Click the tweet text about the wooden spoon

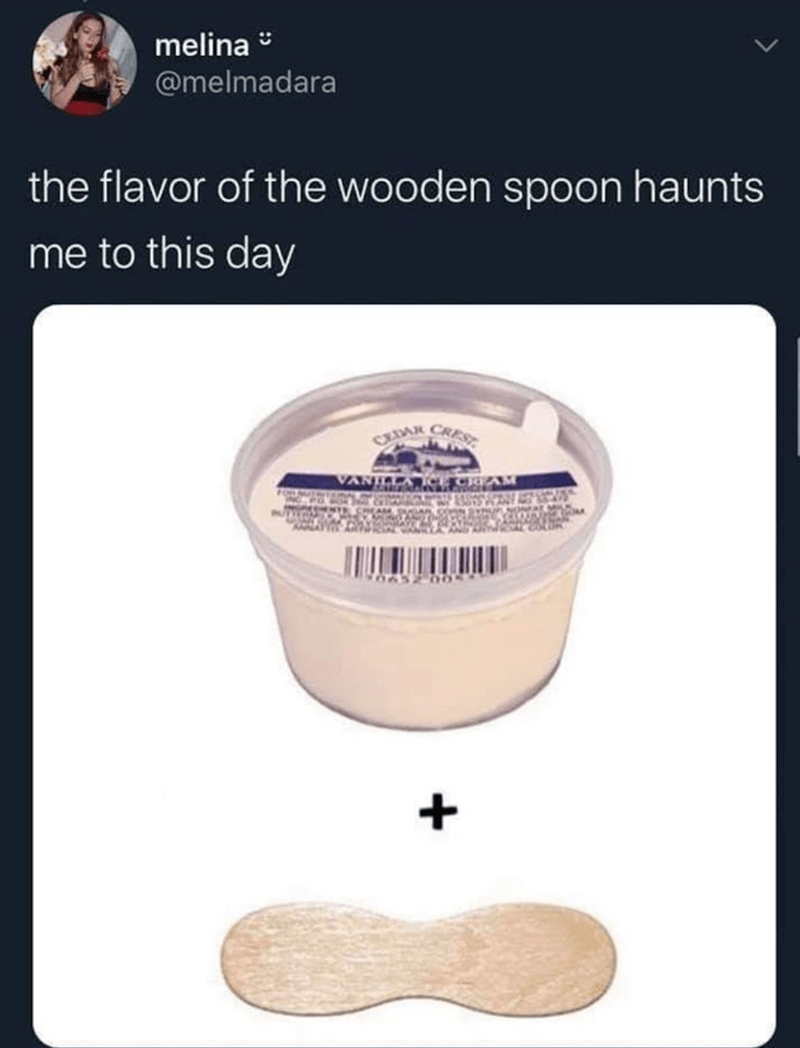[396, 220]
